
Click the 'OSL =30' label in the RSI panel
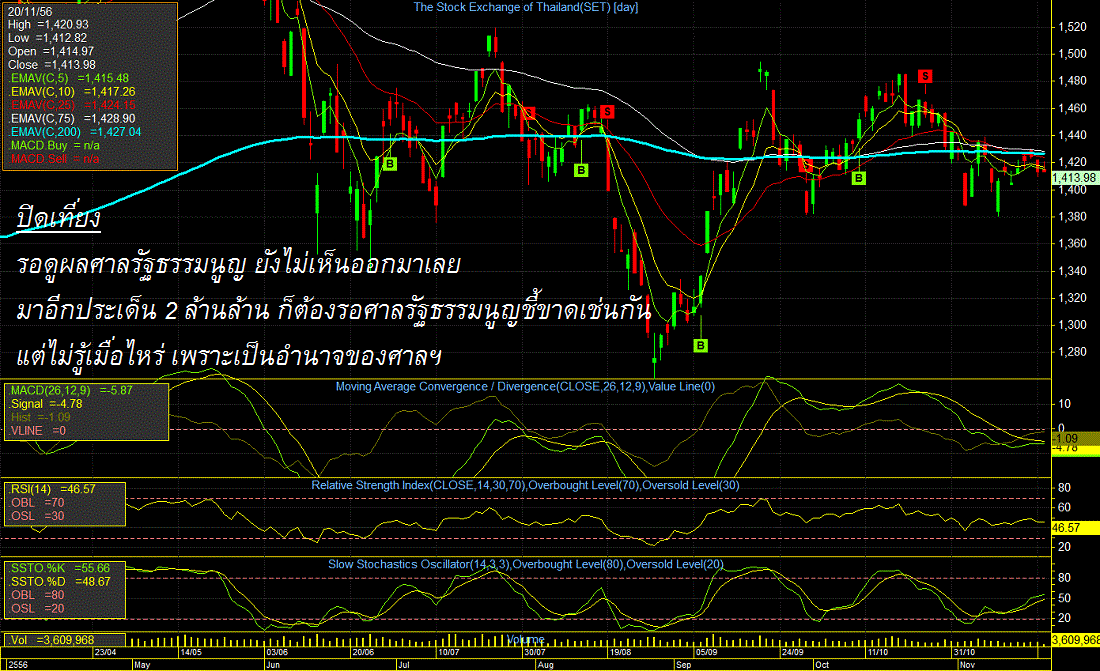(x=37, y=516)
